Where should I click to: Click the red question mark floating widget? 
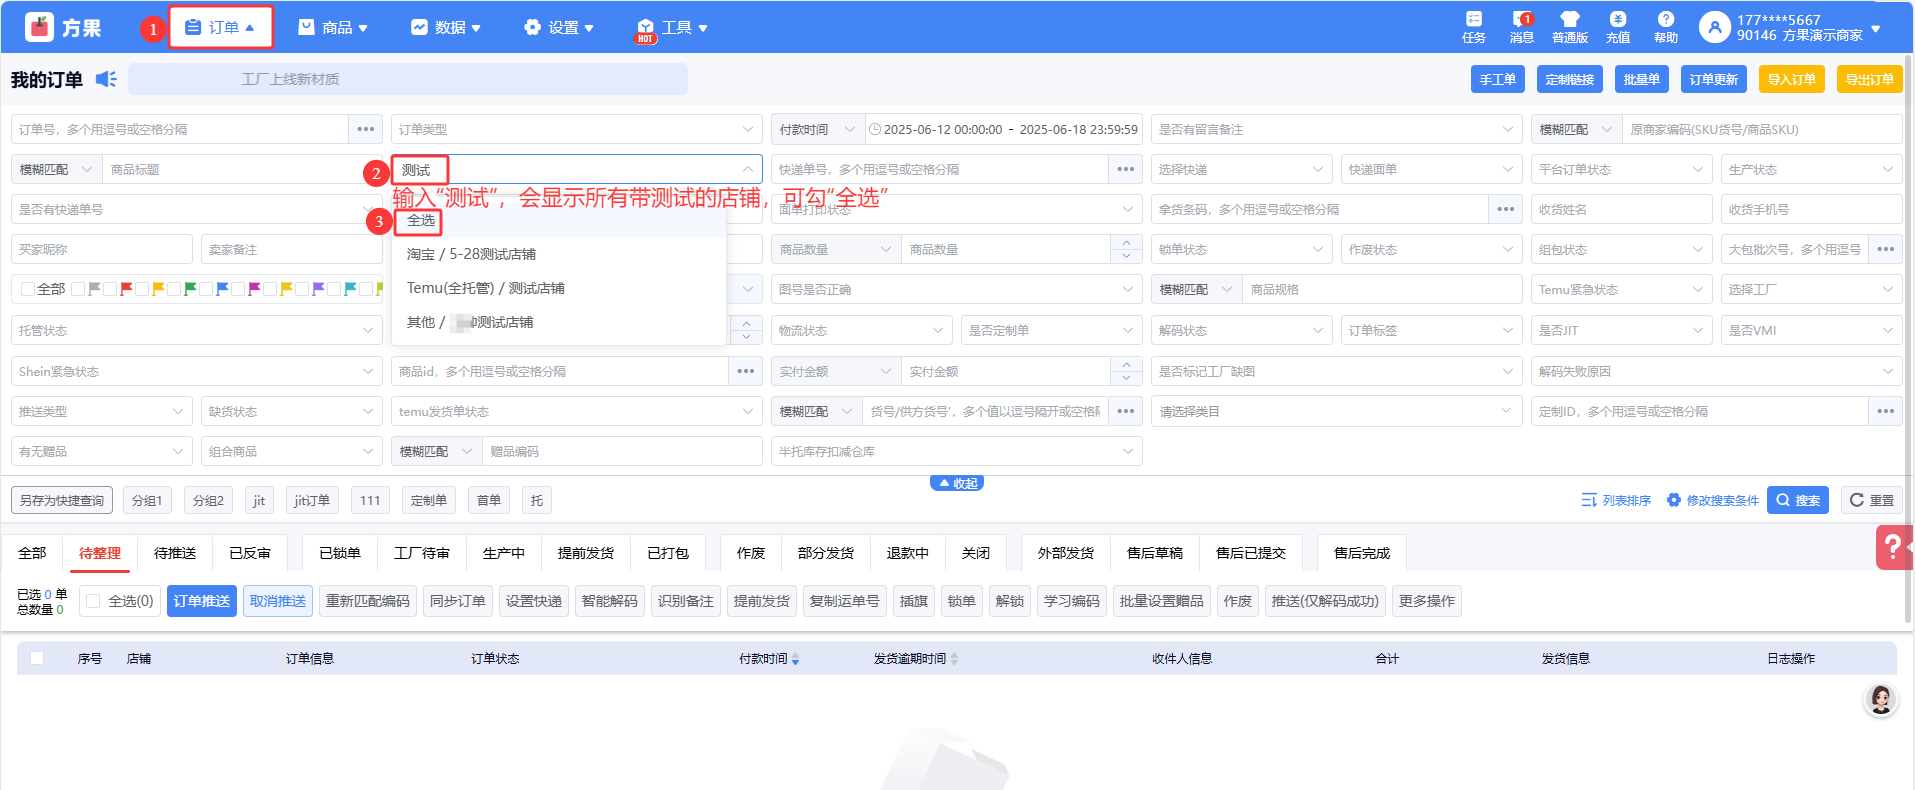point(1893,547)
